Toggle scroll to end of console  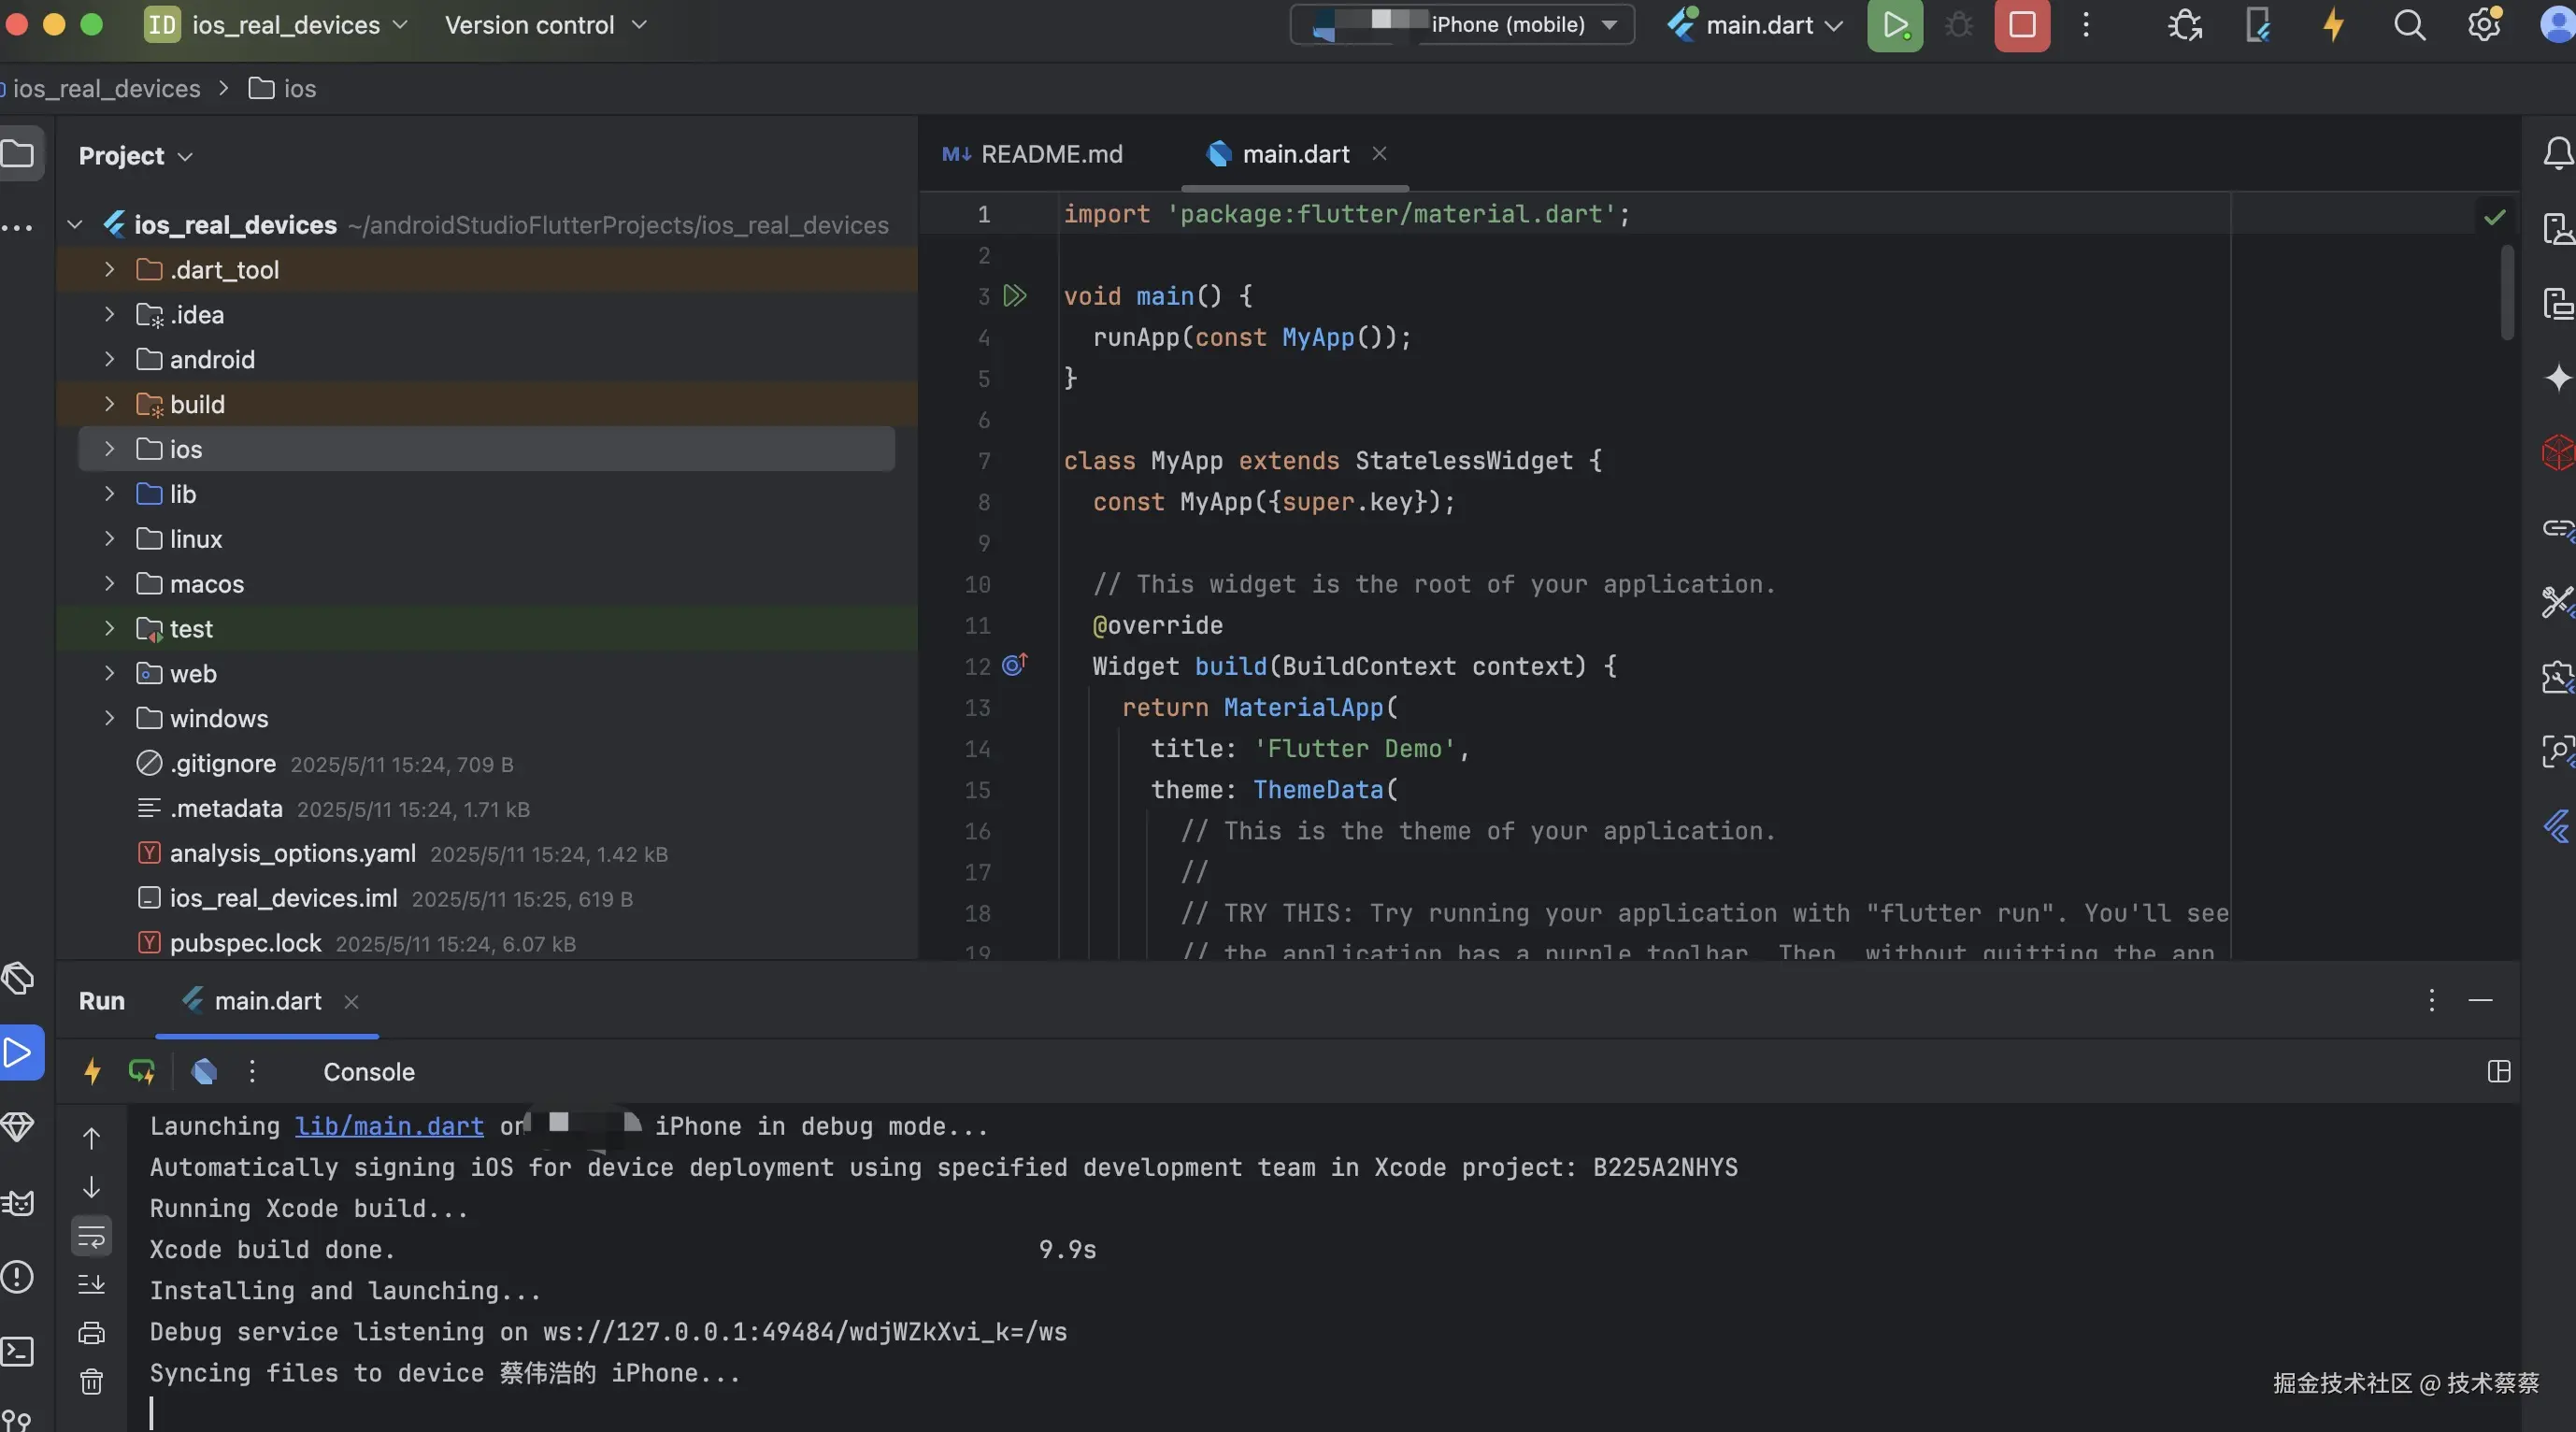[91, 1284]
